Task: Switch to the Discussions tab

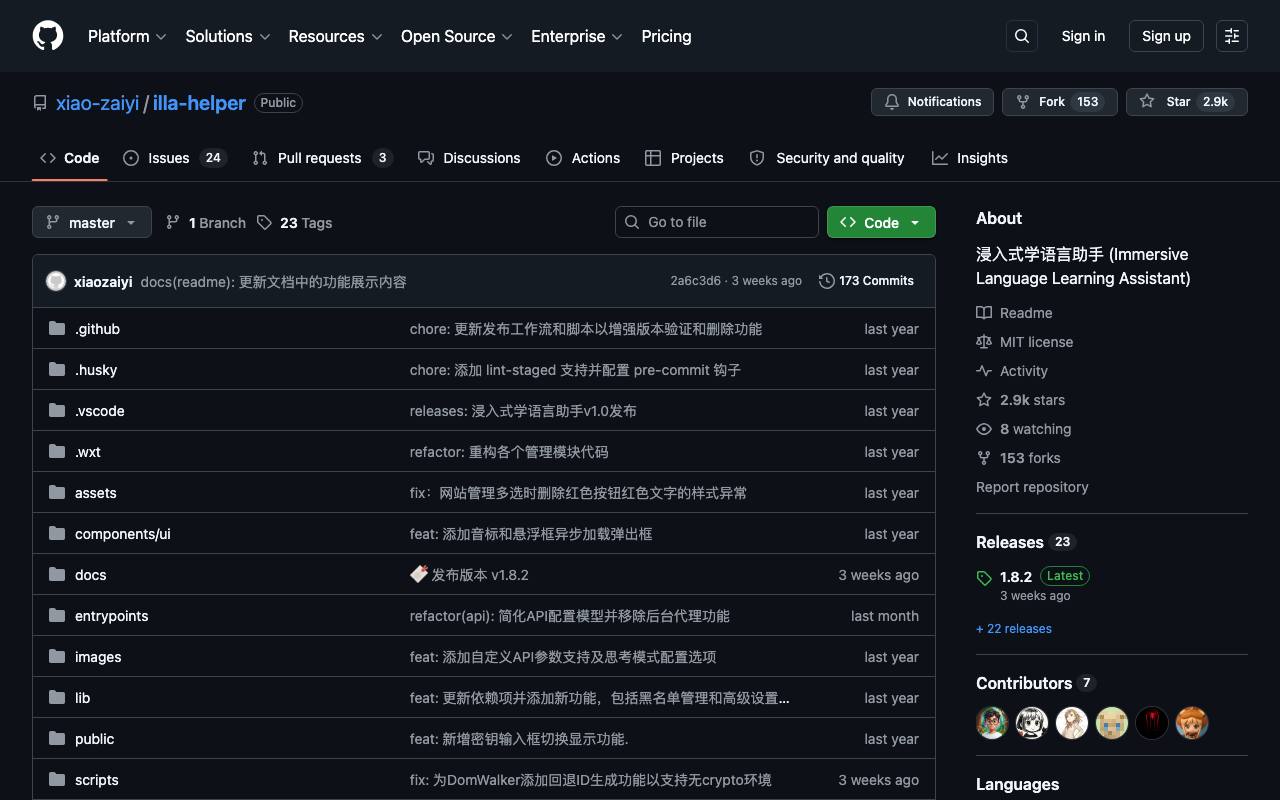Action: [x=469, y=158]
